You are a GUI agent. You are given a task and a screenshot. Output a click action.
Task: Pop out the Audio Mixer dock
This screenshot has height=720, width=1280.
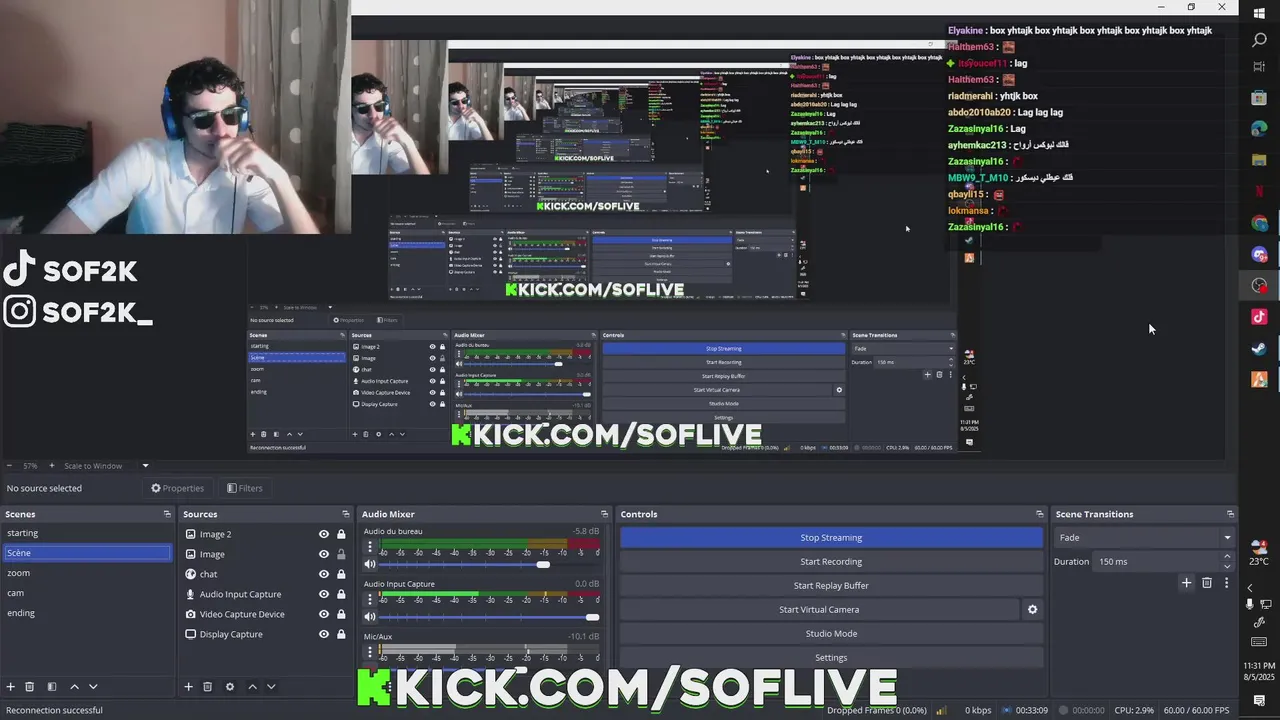604,514
